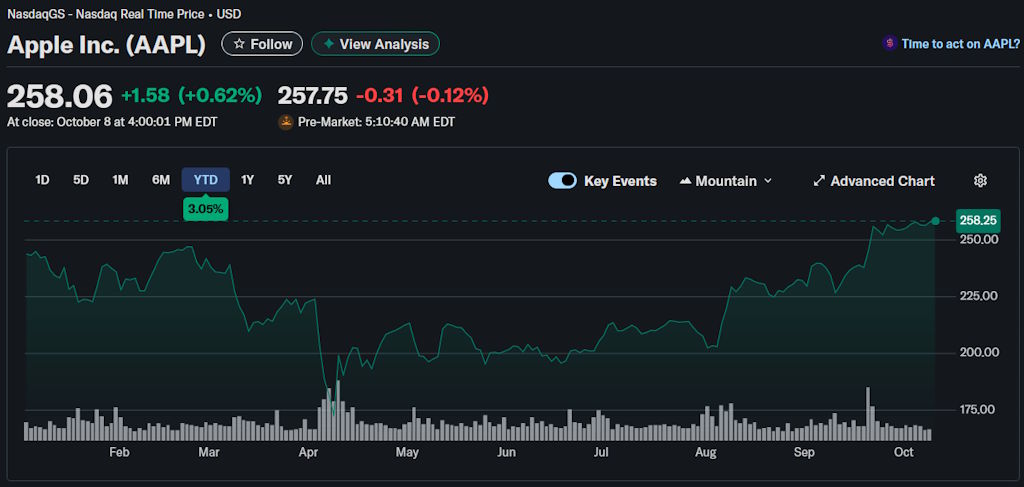Click the Advanced Chart expand arrows icon
This screenshot has width=1024, height=487.
(x=819, y=181)
